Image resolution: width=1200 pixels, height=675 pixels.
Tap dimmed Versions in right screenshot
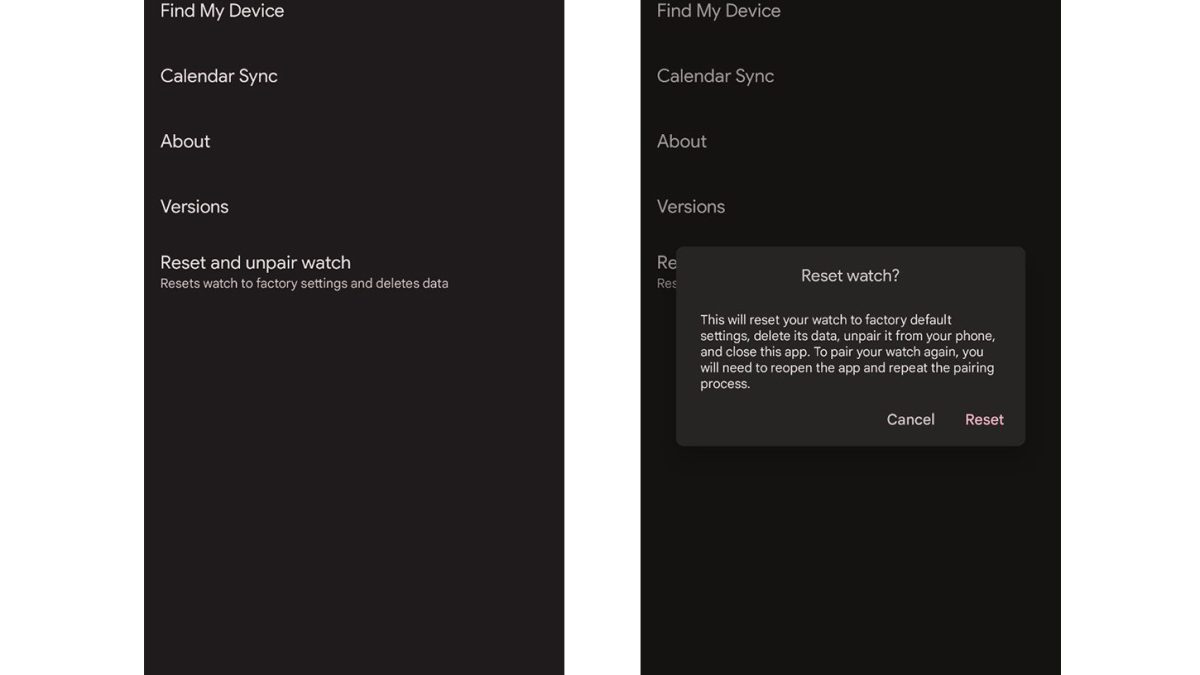click(x=690, y=207)
